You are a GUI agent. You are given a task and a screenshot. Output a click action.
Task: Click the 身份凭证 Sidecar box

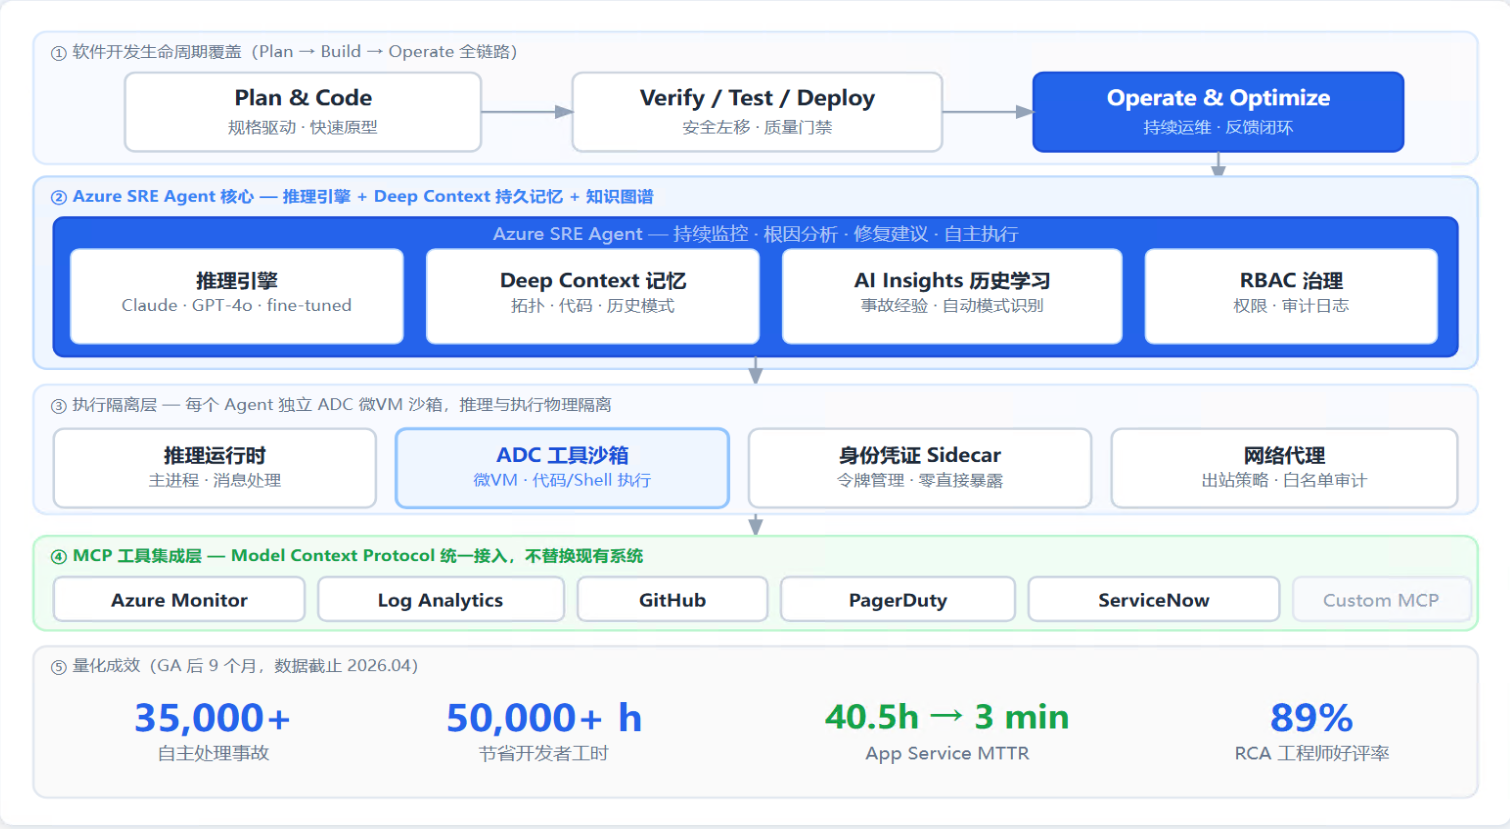(x=920, y=468)
